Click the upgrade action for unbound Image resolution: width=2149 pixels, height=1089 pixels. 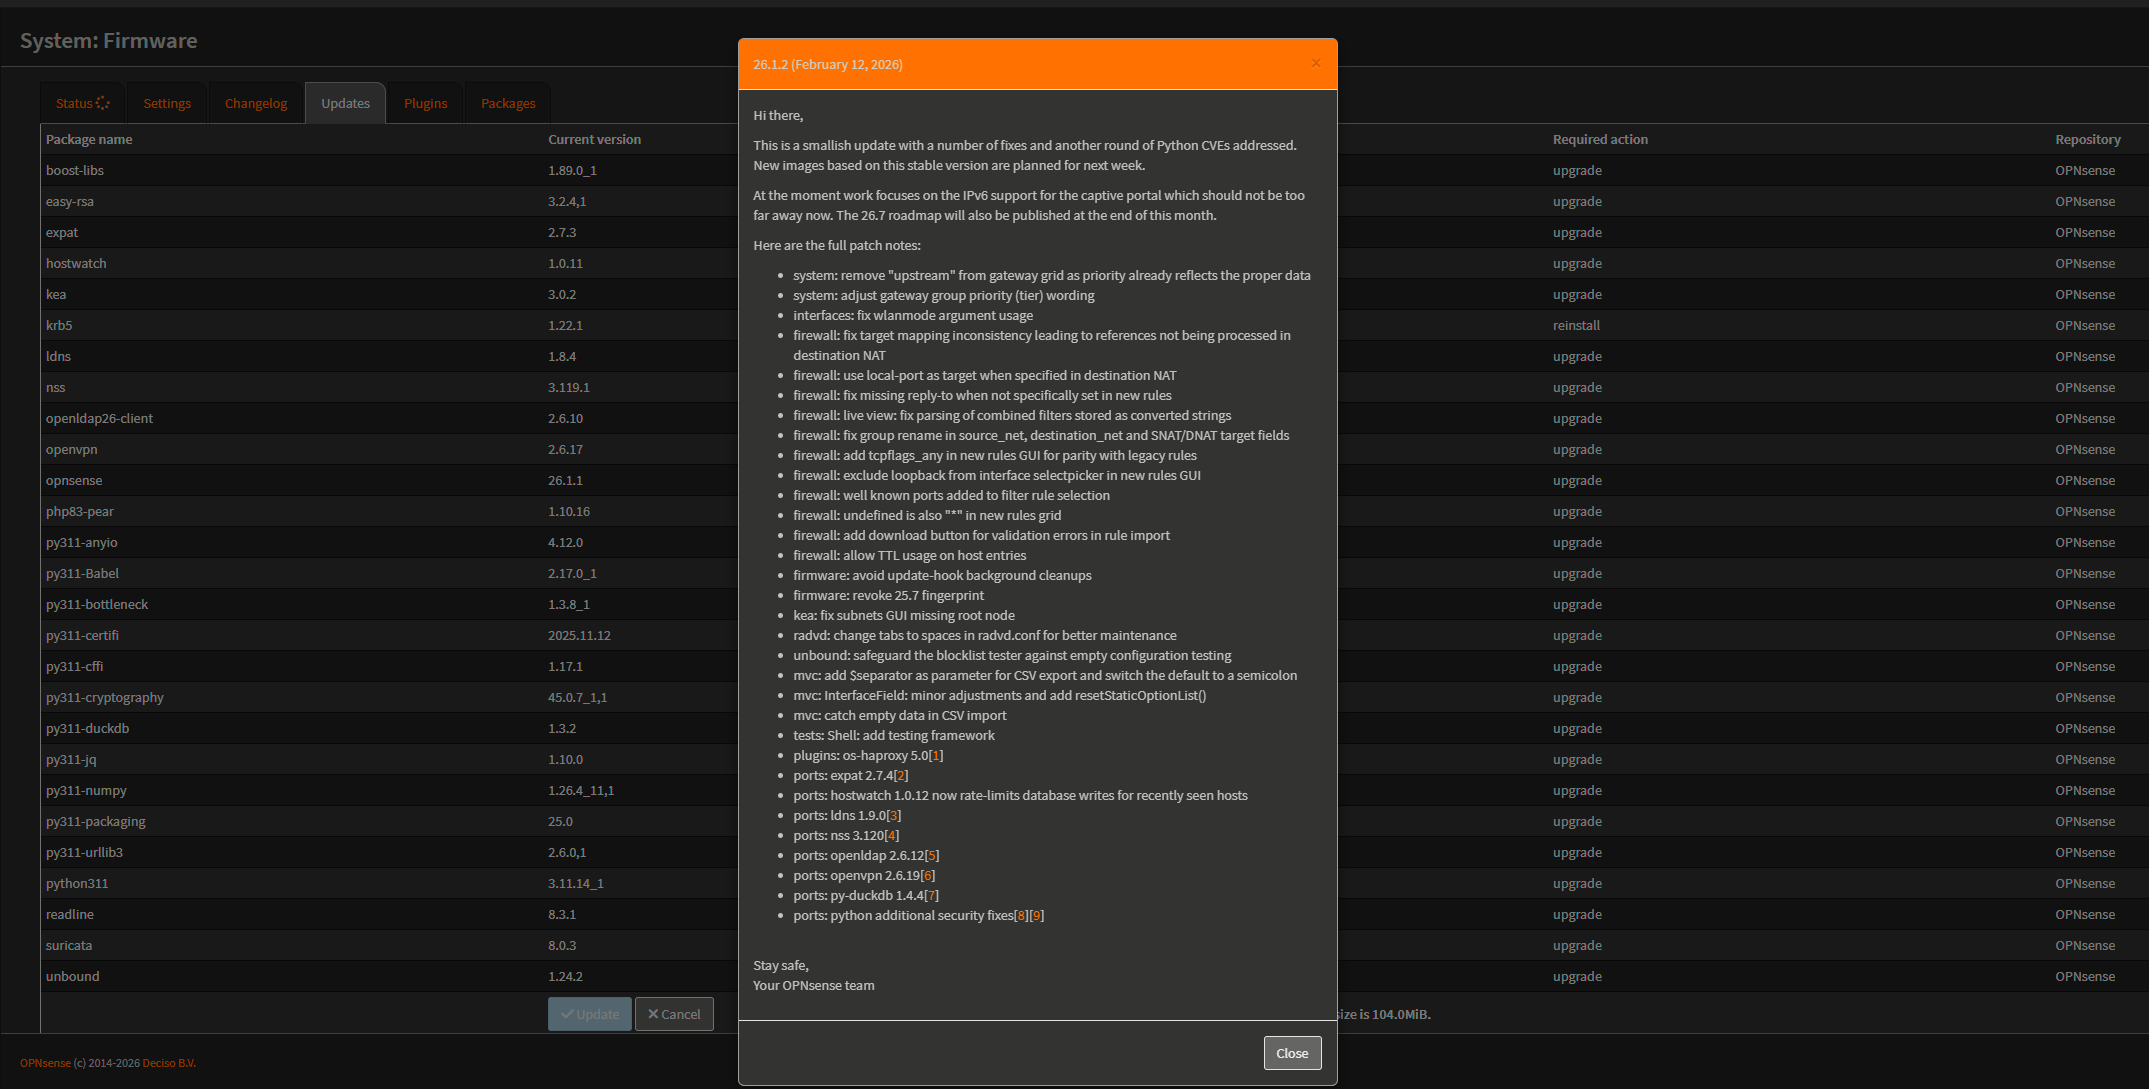[1577, 976]
